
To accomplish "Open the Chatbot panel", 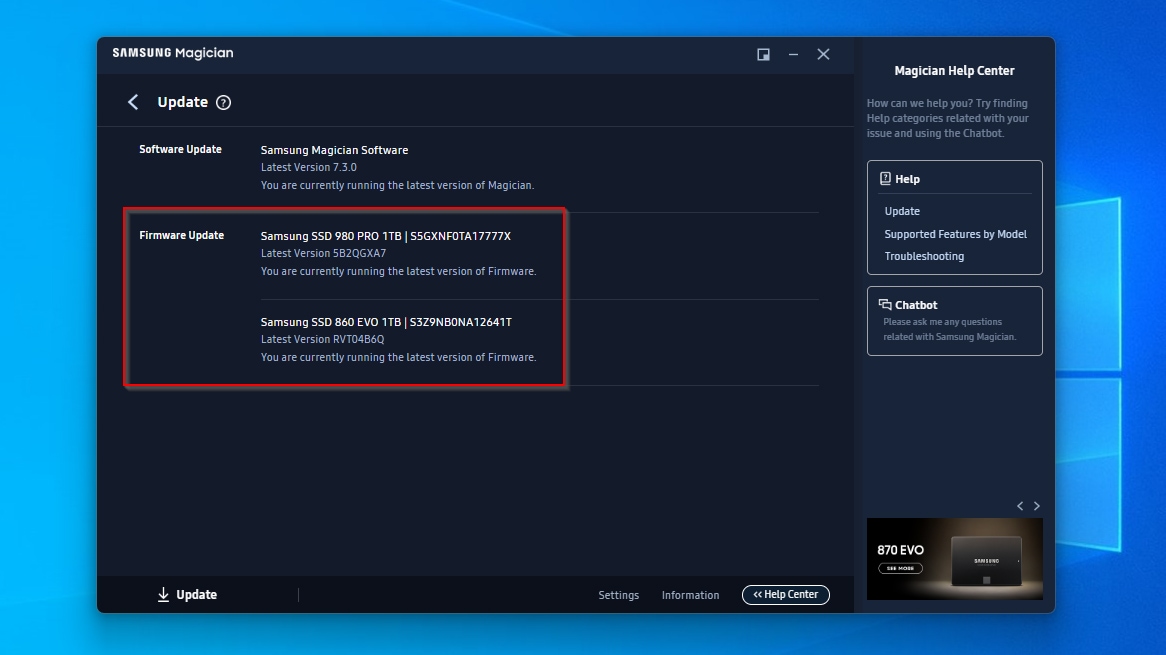I will (955, 320).
